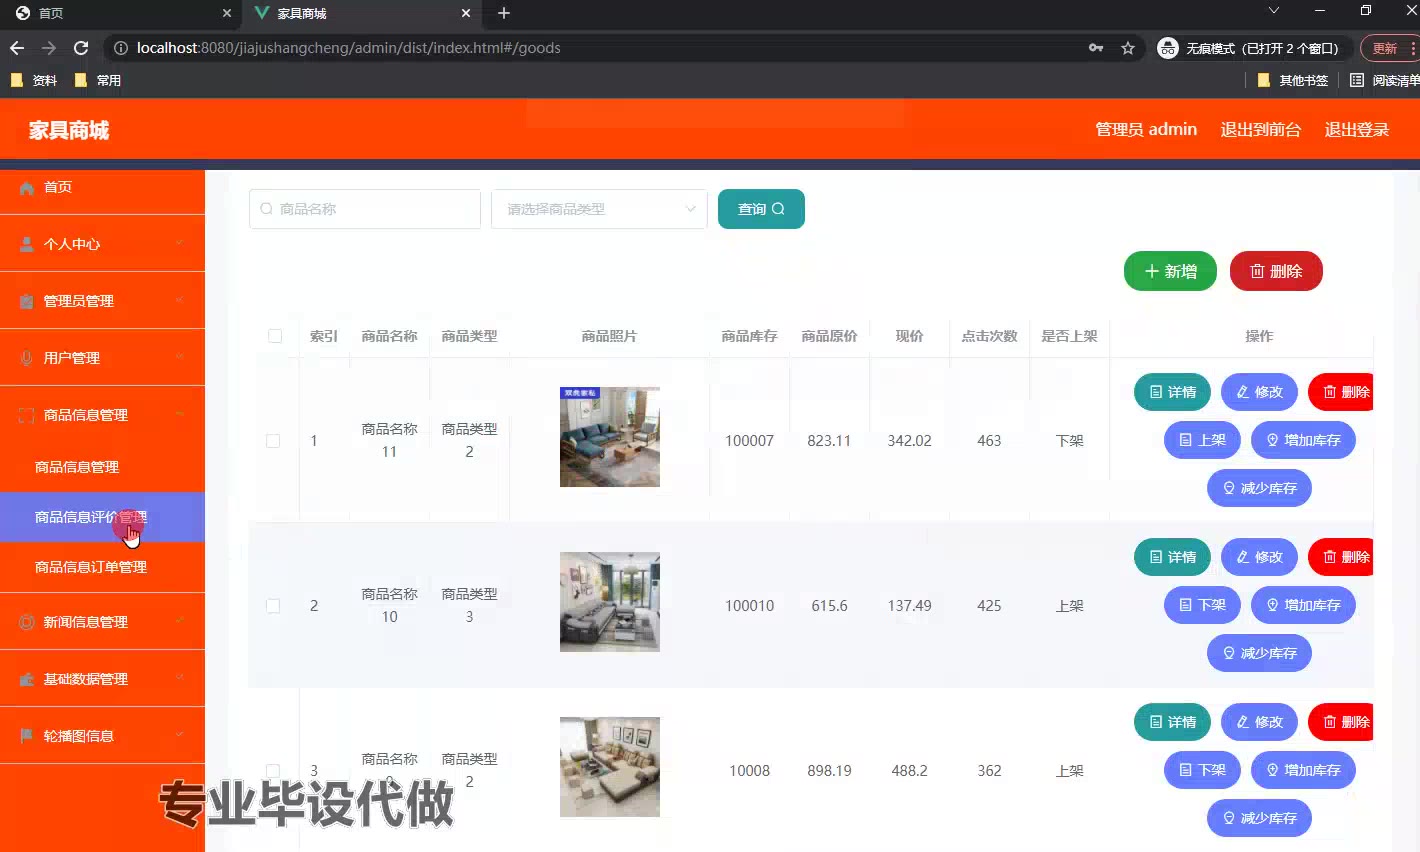
Task: Click the browser reload page icon
Action: pos(81,48)
